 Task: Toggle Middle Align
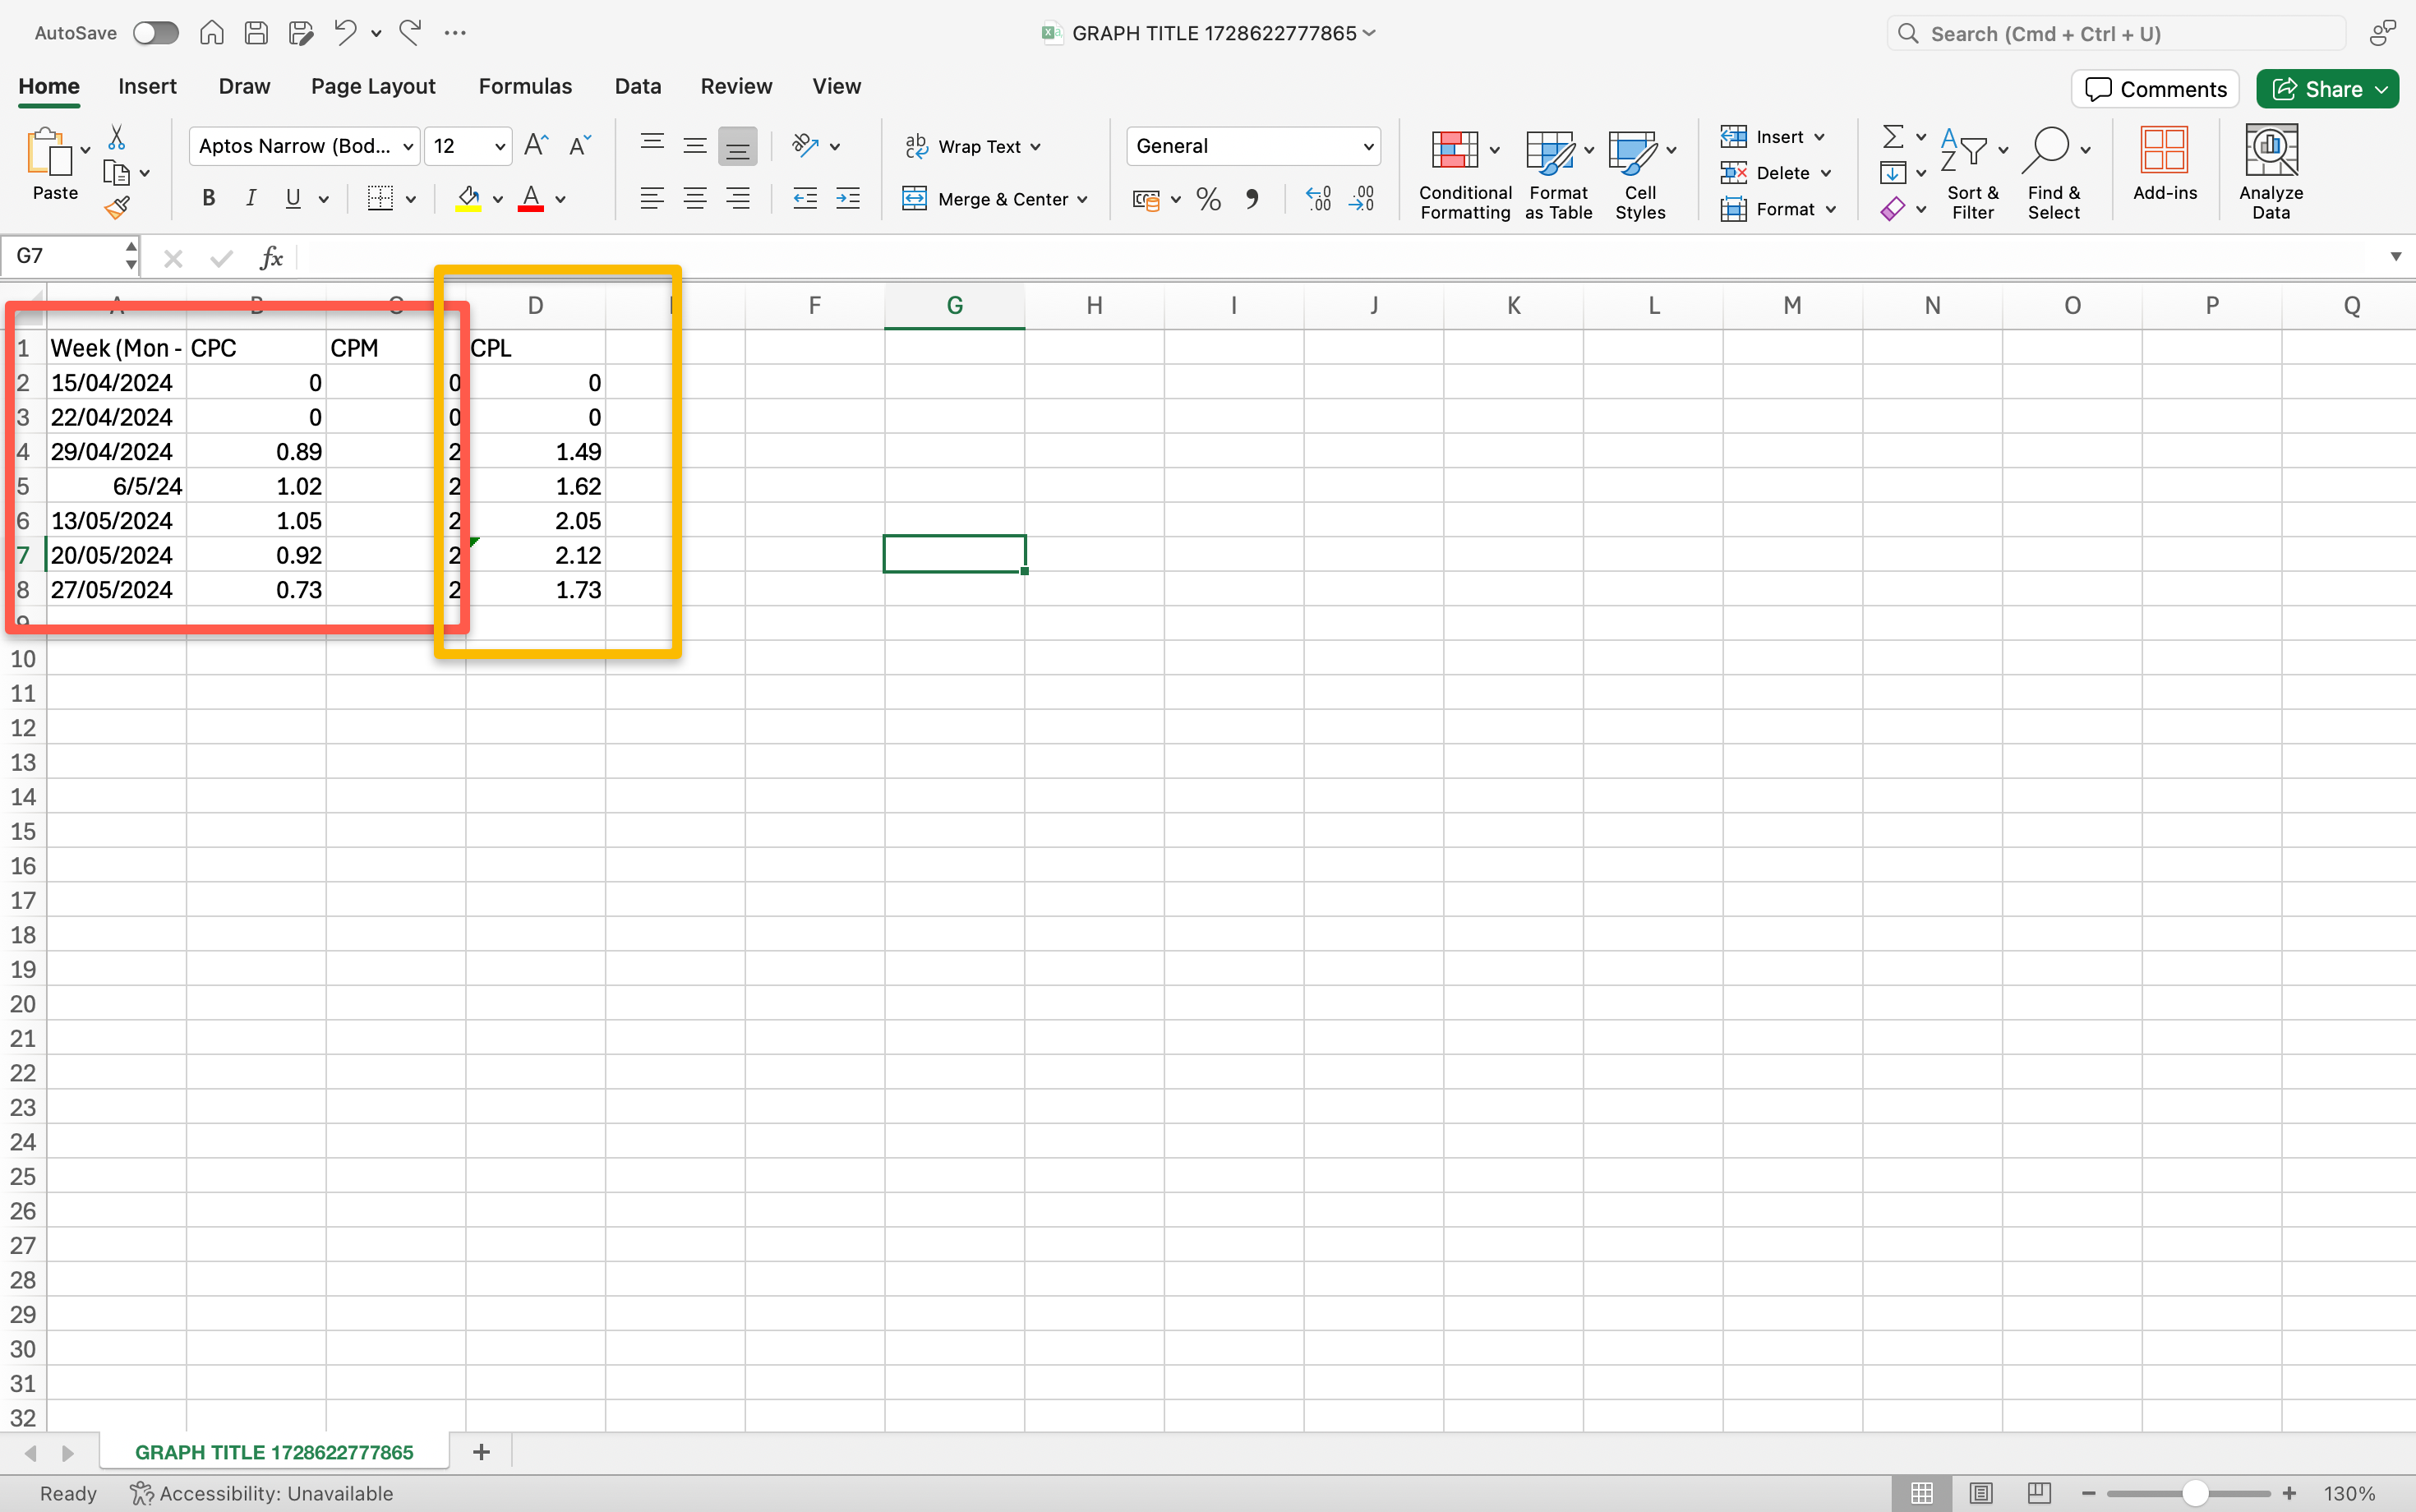pos(695,146)
